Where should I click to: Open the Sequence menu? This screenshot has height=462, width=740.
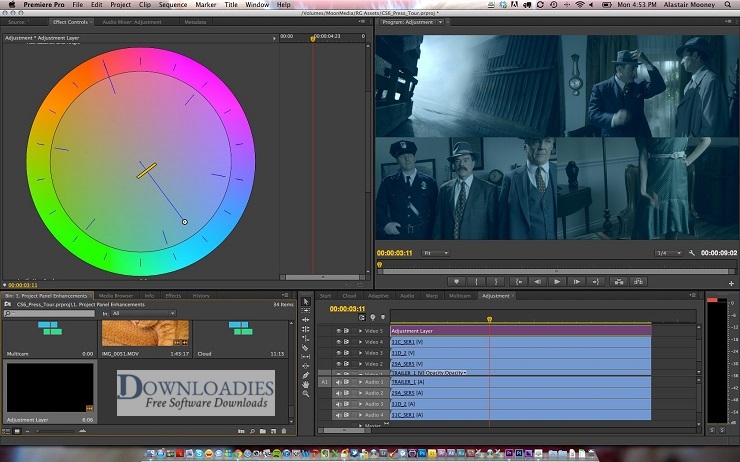(173, 5)
